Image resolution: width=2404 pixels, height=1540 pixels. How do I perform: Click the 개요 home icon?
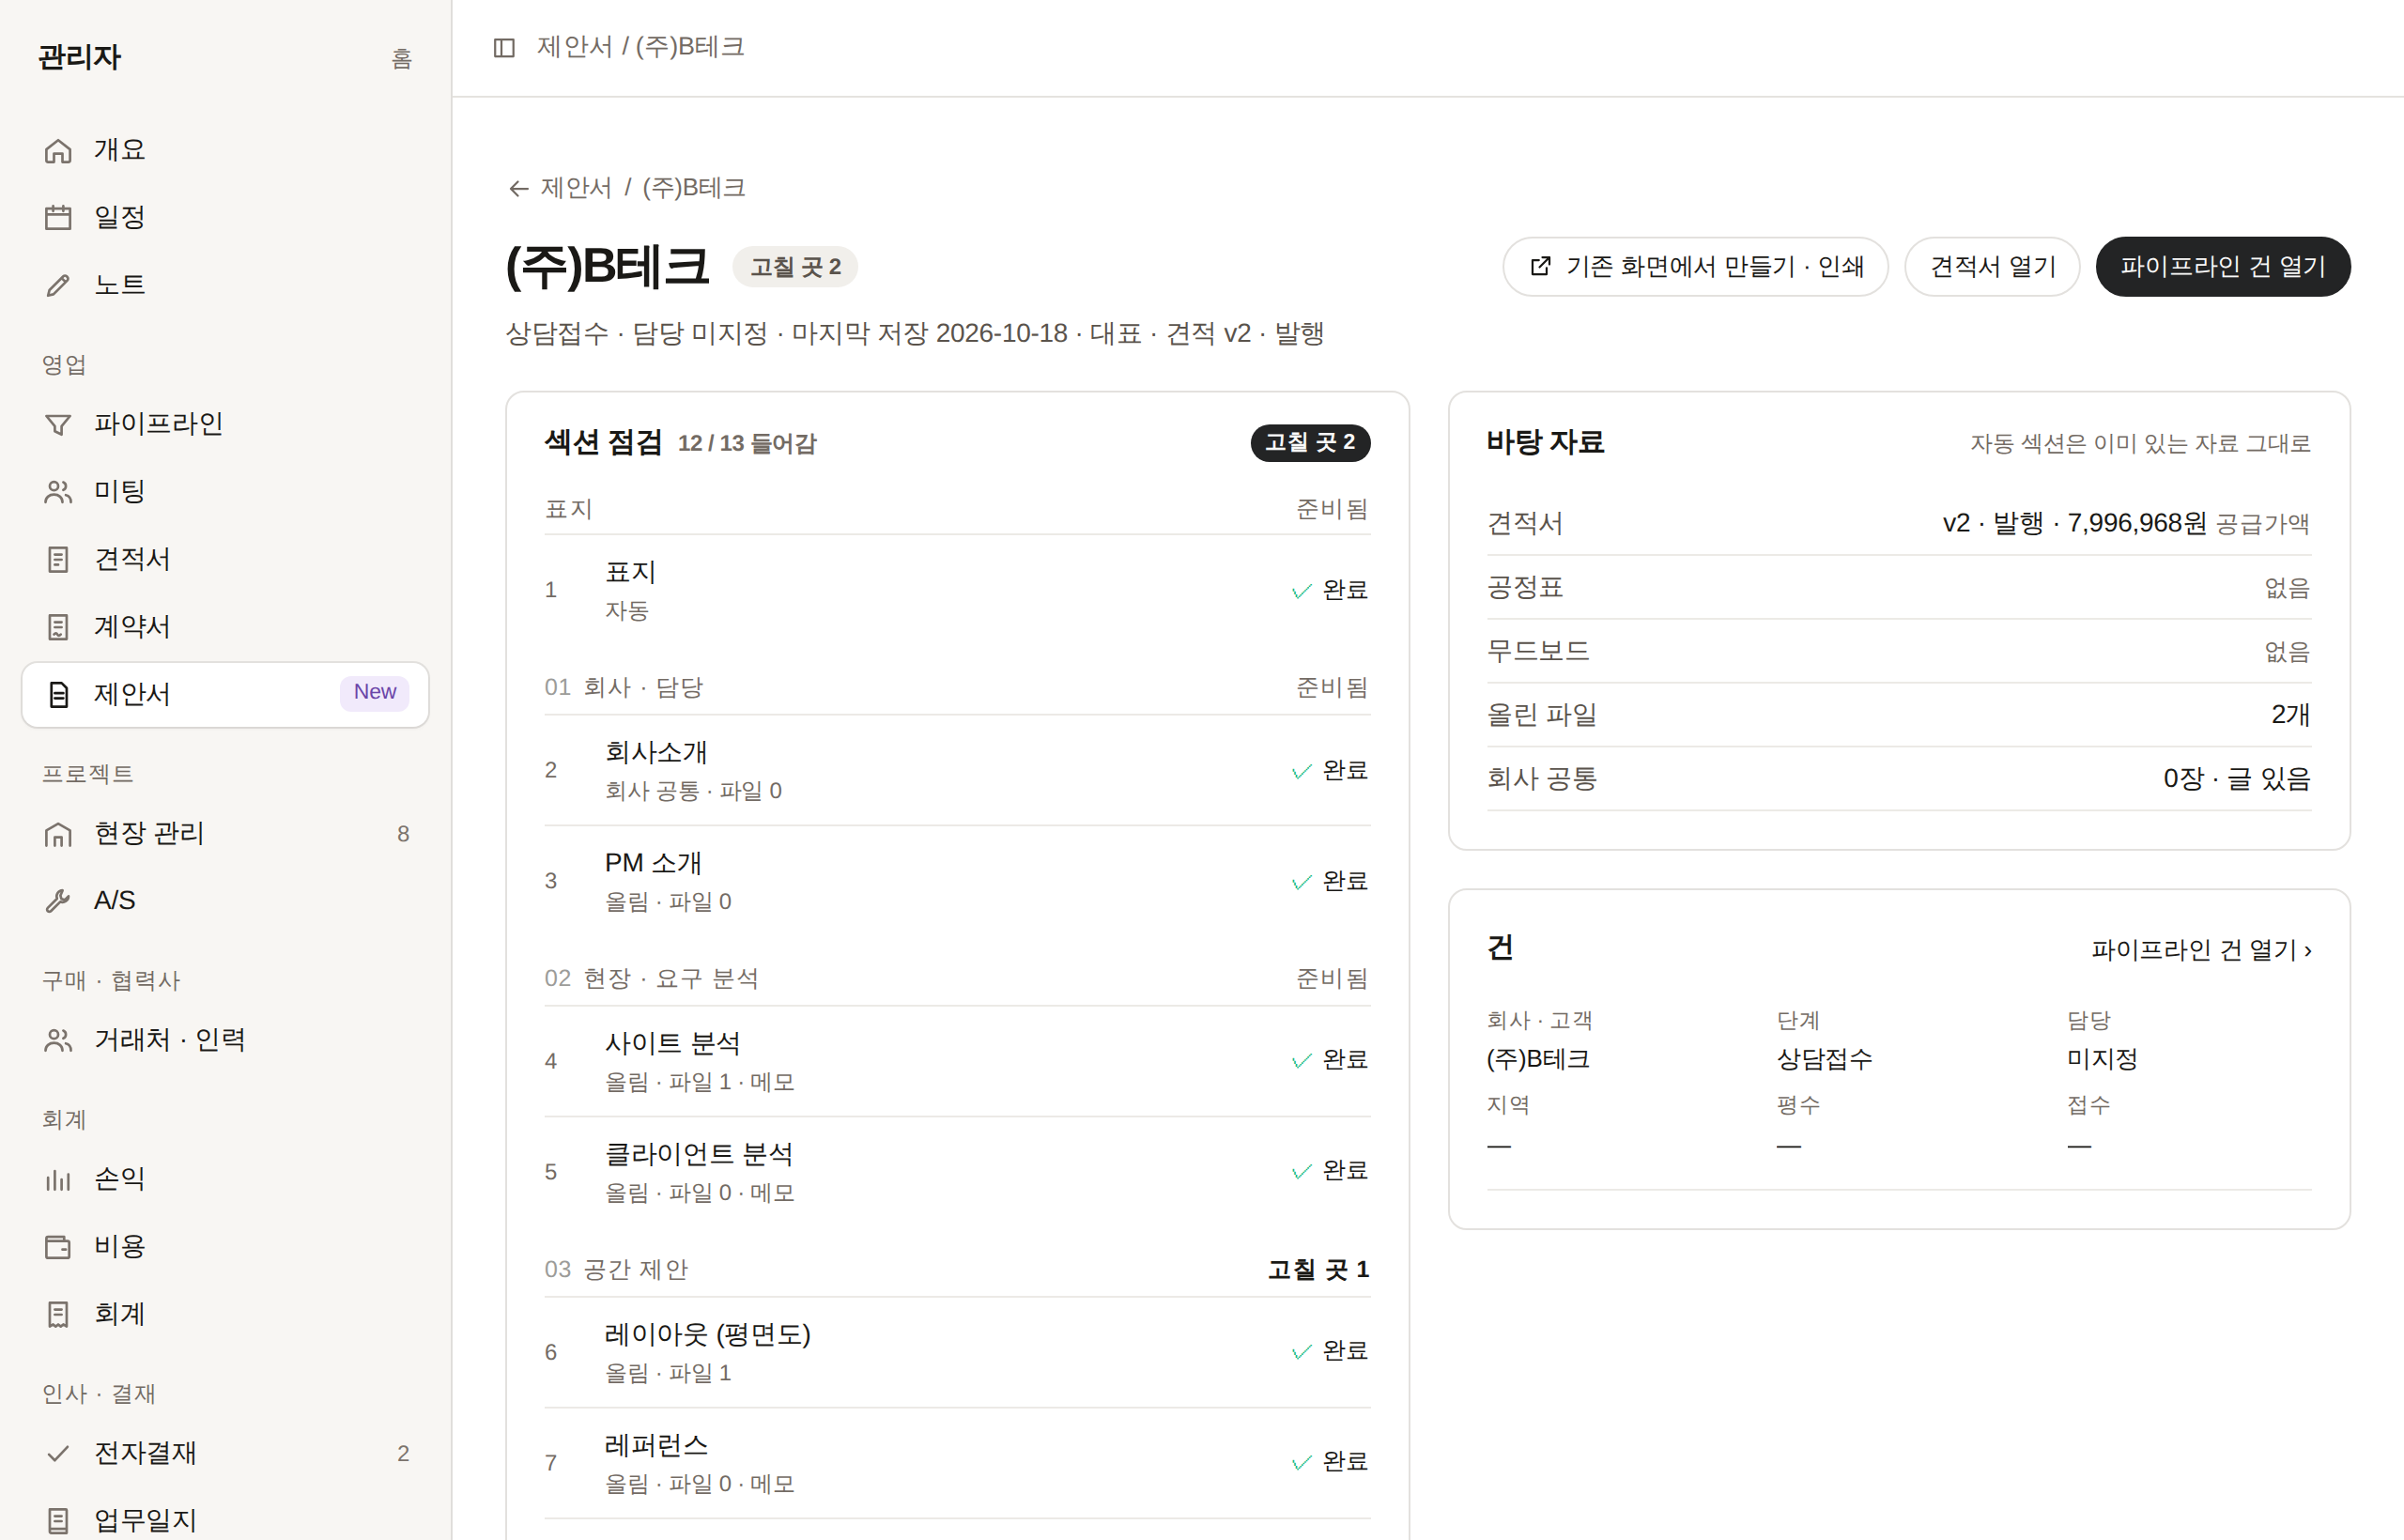pos(58,151)
